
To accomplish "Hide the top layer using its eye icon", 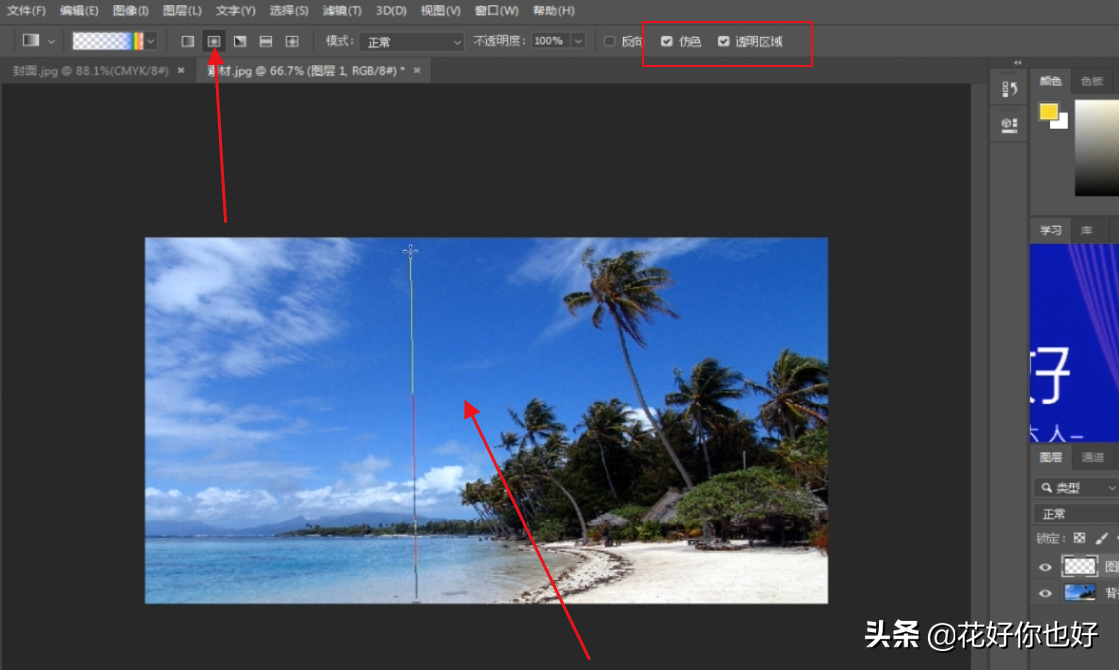I will (x=1045, y=567).
